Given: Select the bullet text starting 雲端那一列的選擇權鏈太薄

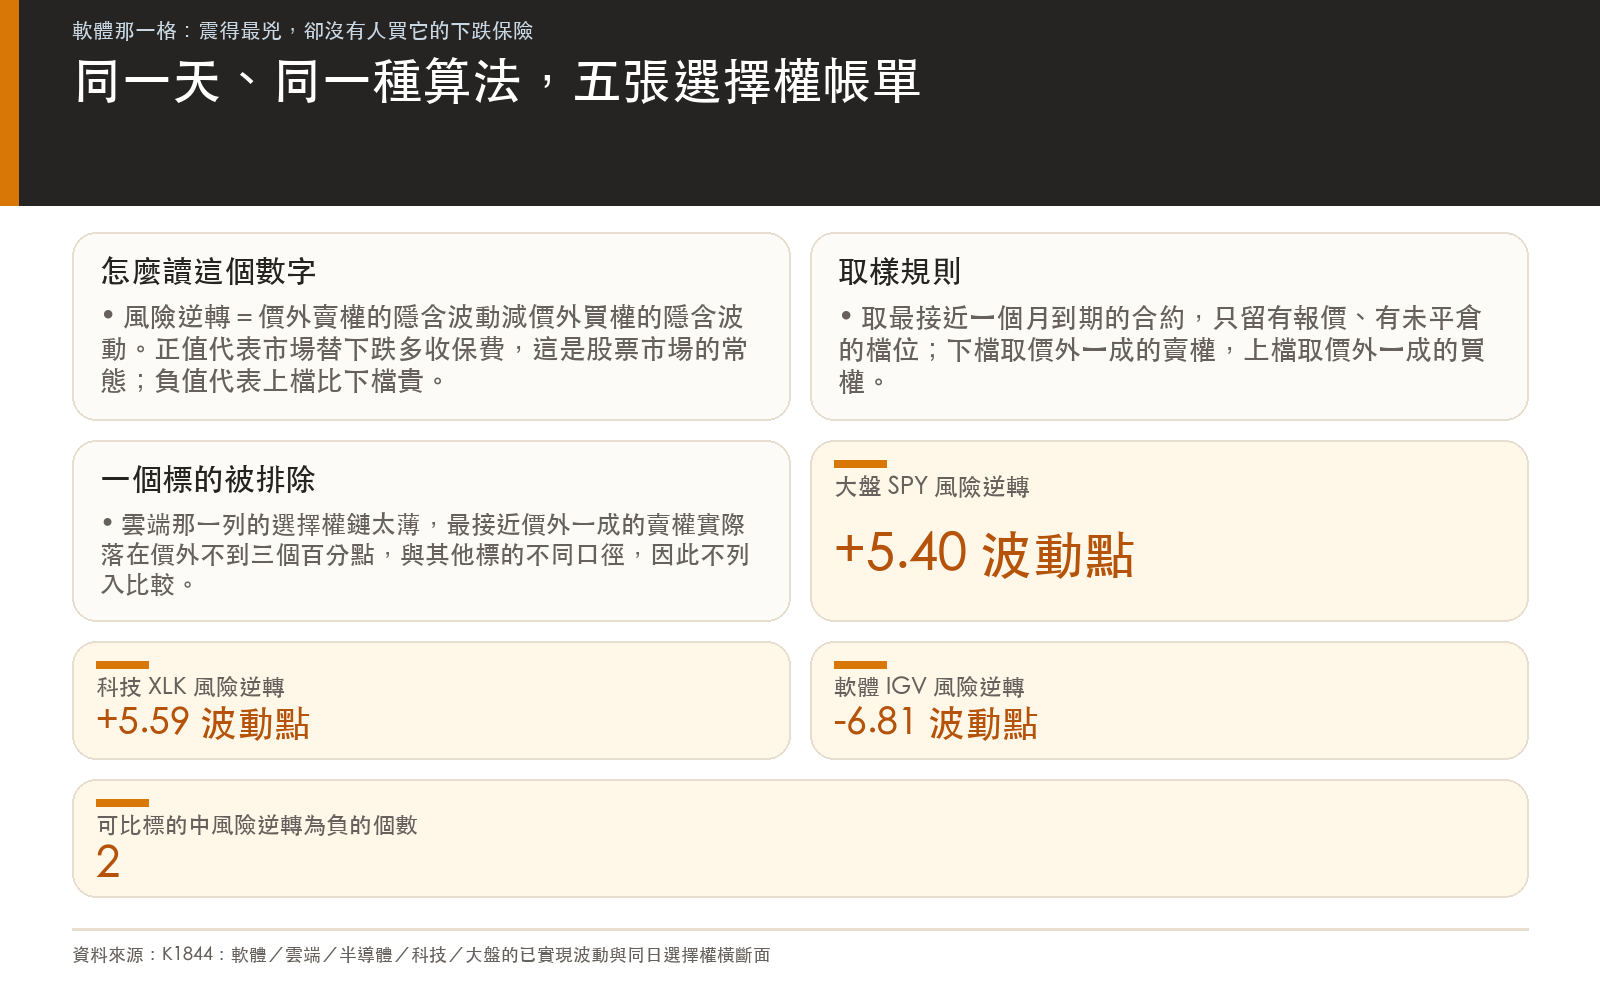Looking at the screenshot, I should coord(425,554).
